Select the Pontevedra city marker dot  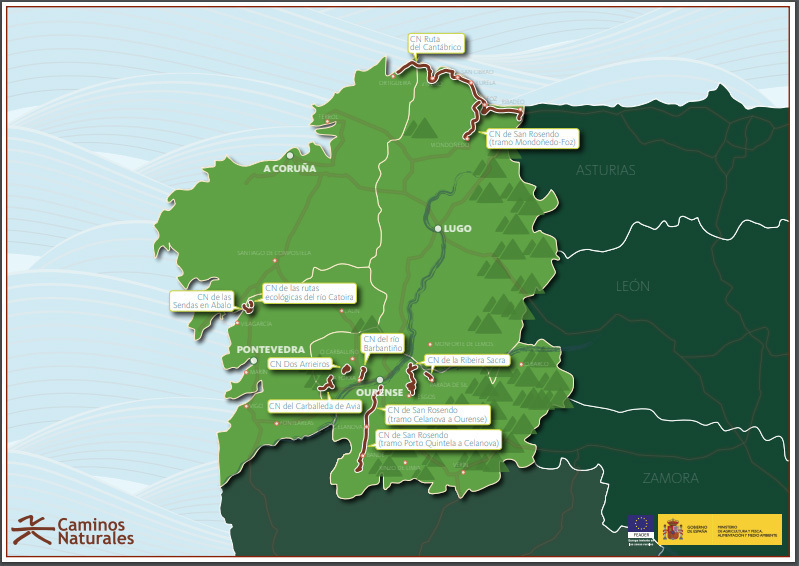254,361
